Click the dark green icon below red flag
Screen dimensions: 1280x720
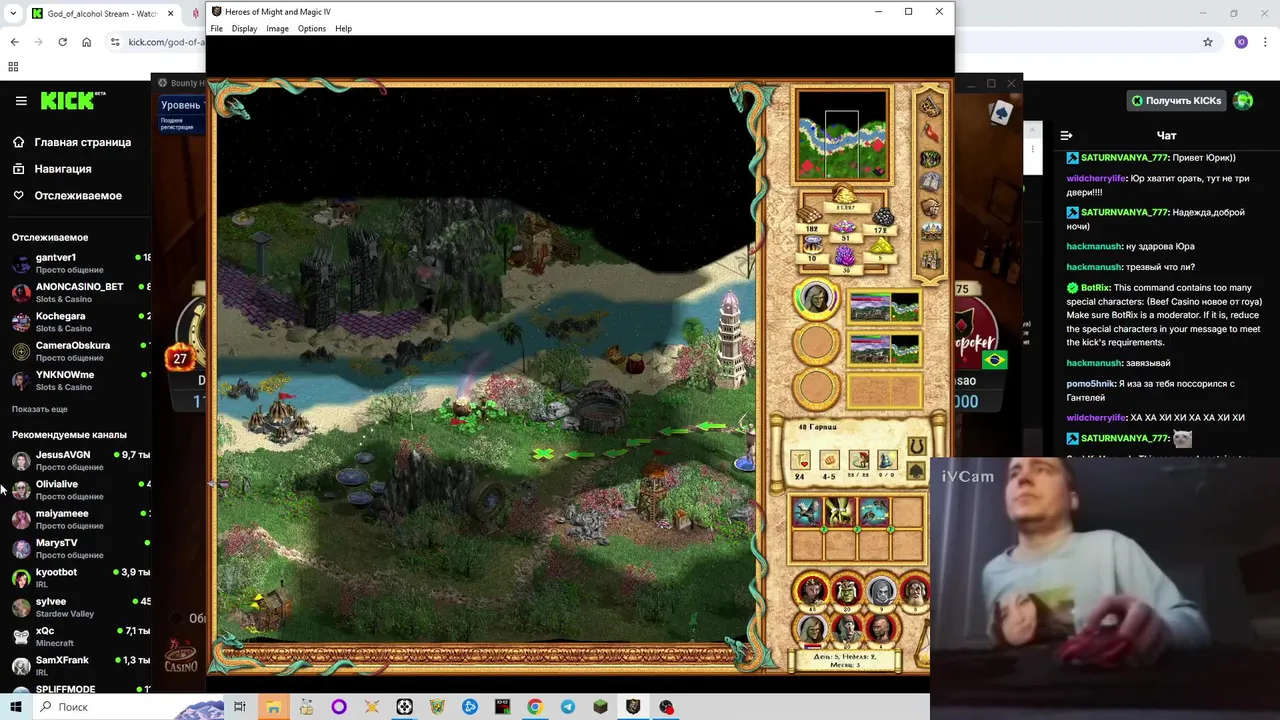point(930,158)
